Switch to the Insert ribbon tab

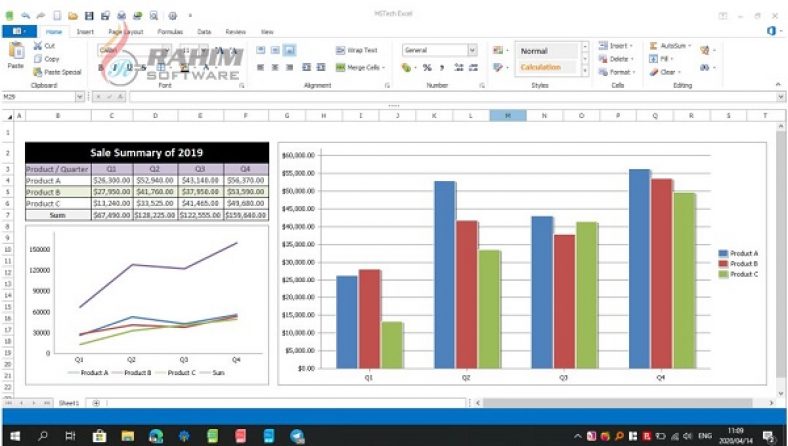[85, 32]
